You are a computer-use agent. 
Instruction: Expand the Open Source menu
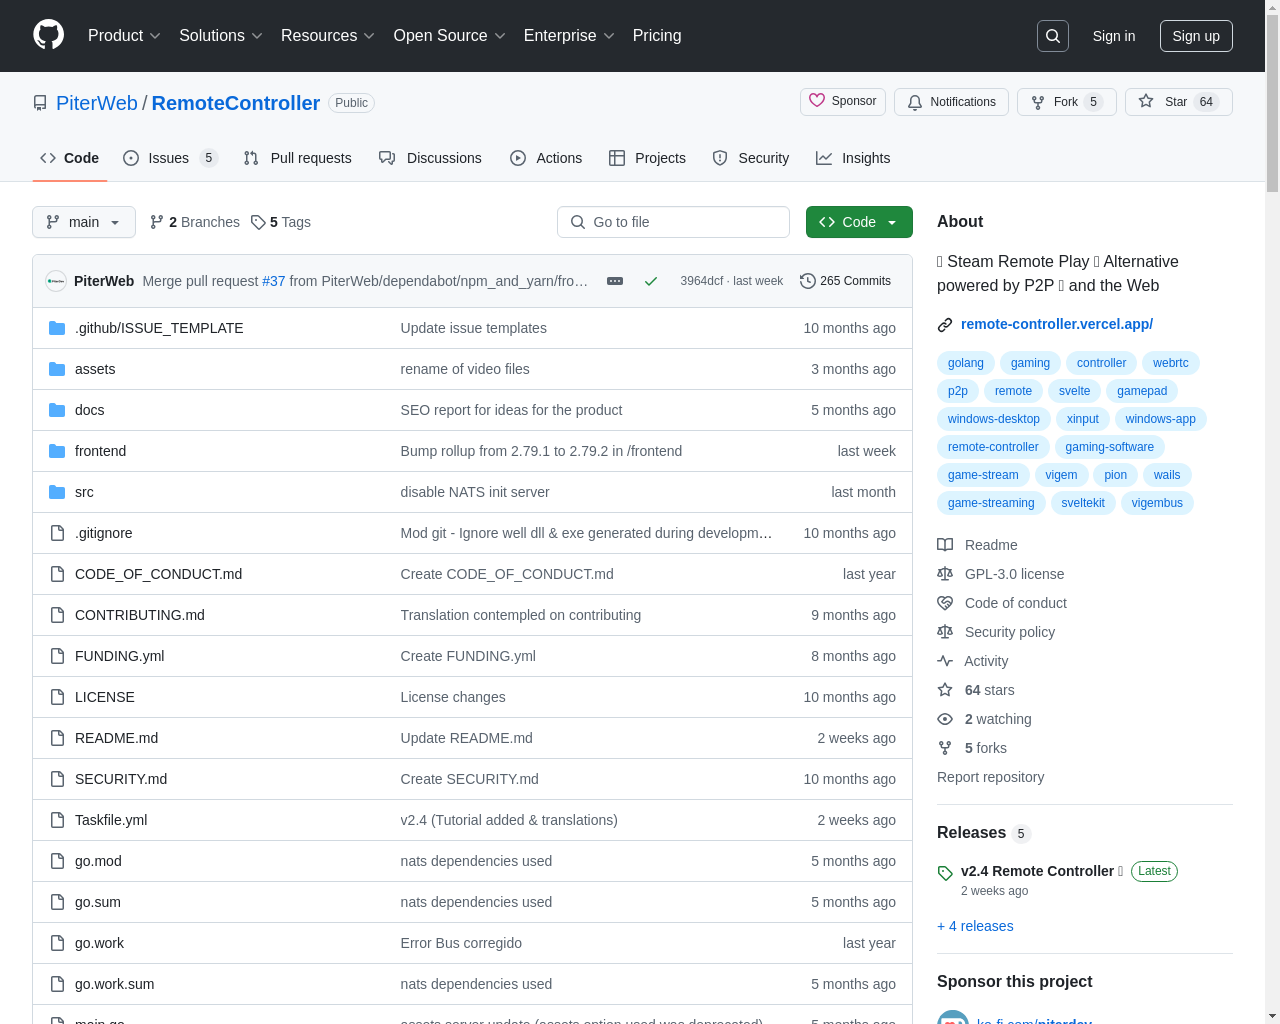point(449,36)
